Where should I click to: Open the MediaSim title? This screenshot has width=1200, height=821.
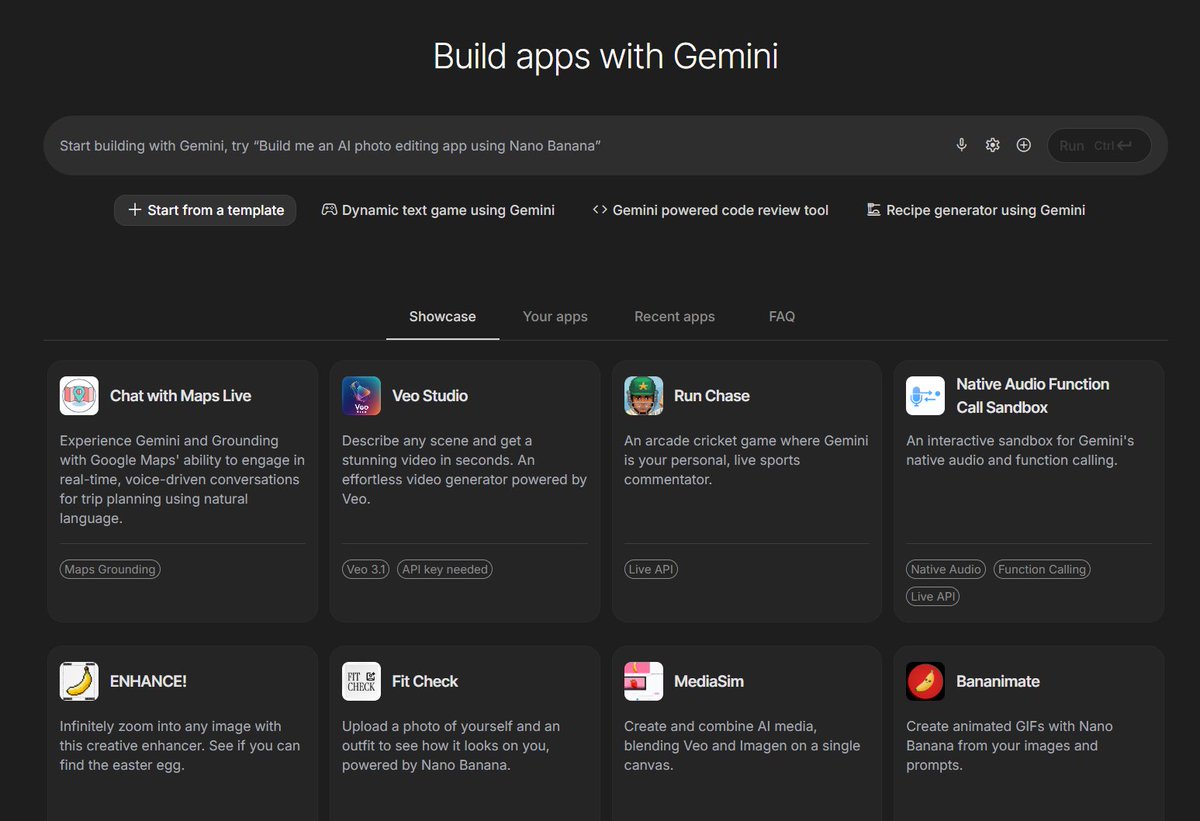pyautogui.click(x=709, y=681)
